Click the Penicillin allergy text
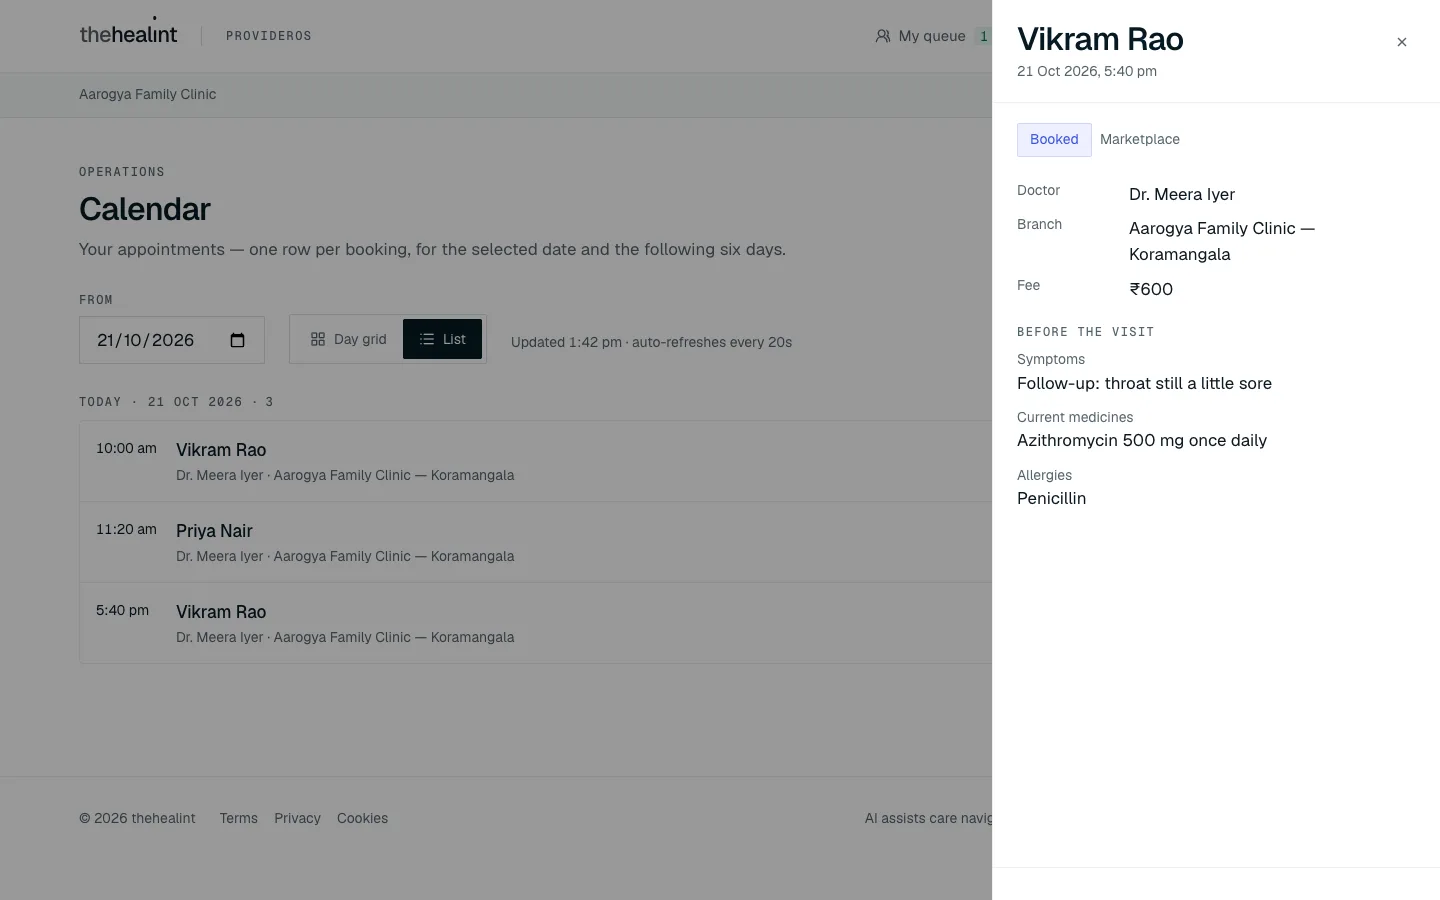The image size is (1440, 900). click(x=1051, y=498)
